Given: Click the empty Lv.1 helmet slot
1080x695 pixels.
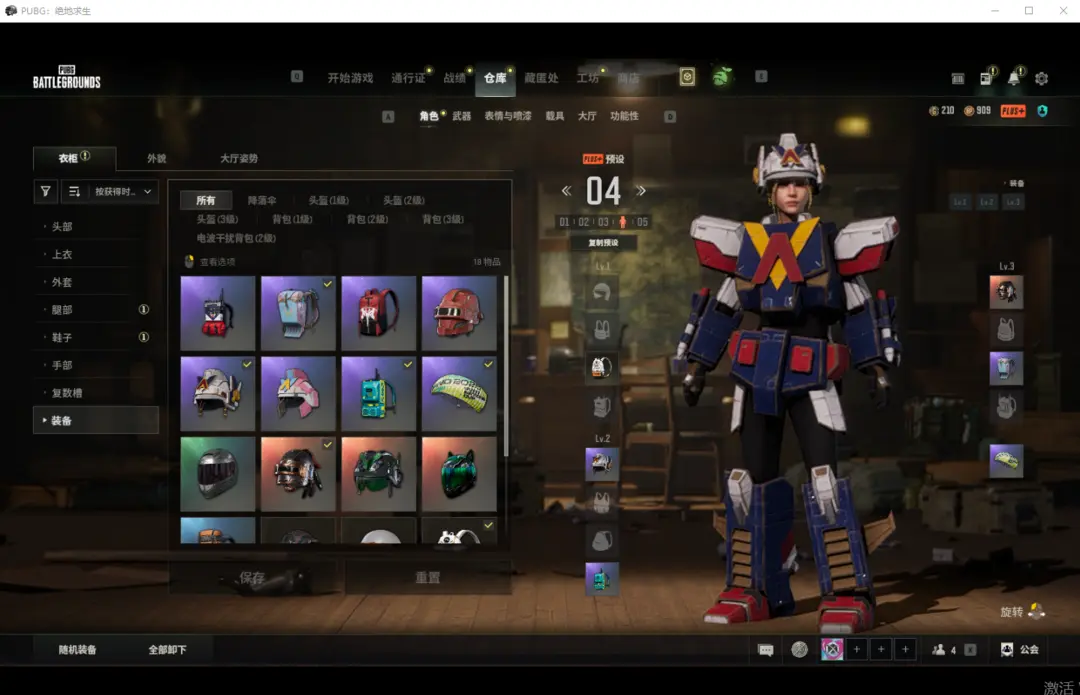Looking at the screenshot, I should (602, 292).
